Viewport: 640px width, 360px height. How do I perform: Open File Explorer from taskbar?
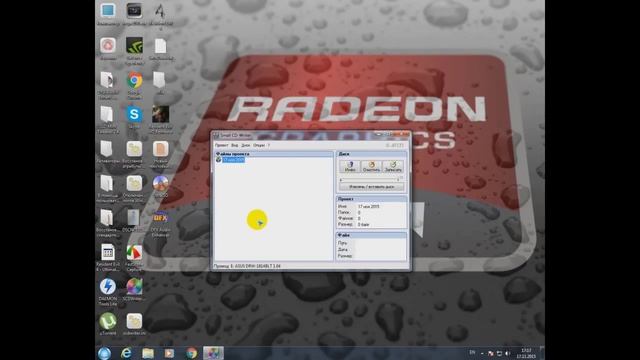point(148,353)
